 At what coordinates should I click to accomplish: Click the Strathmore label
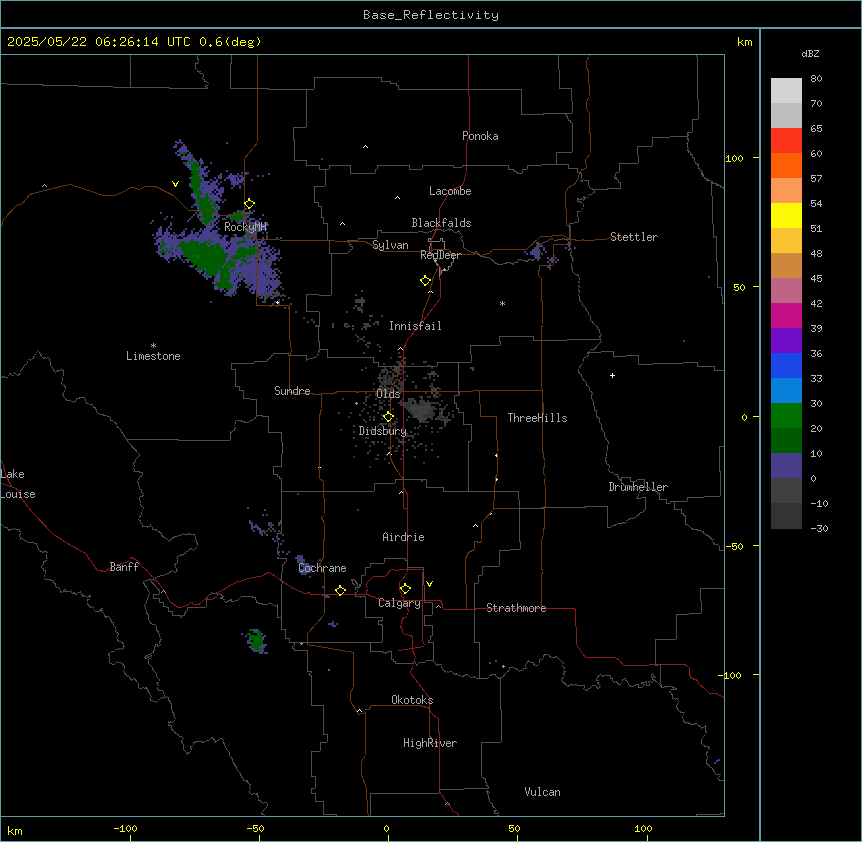(516, 608)
